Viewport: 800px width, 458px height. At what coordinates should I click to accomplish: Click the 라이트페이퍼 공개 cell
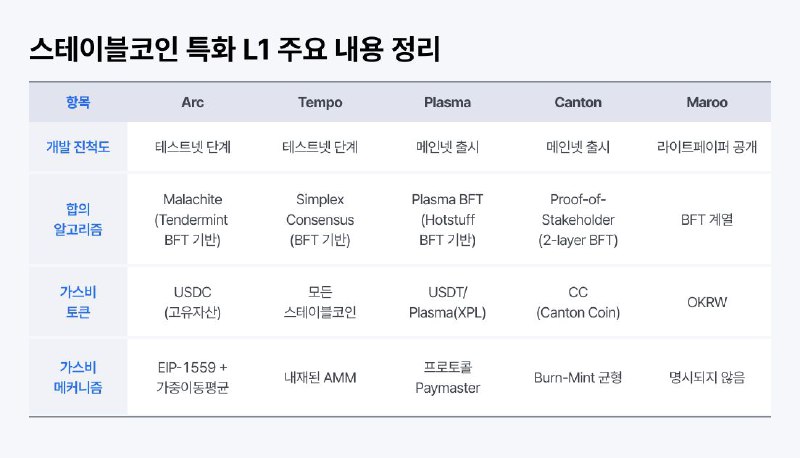point(707,147)
